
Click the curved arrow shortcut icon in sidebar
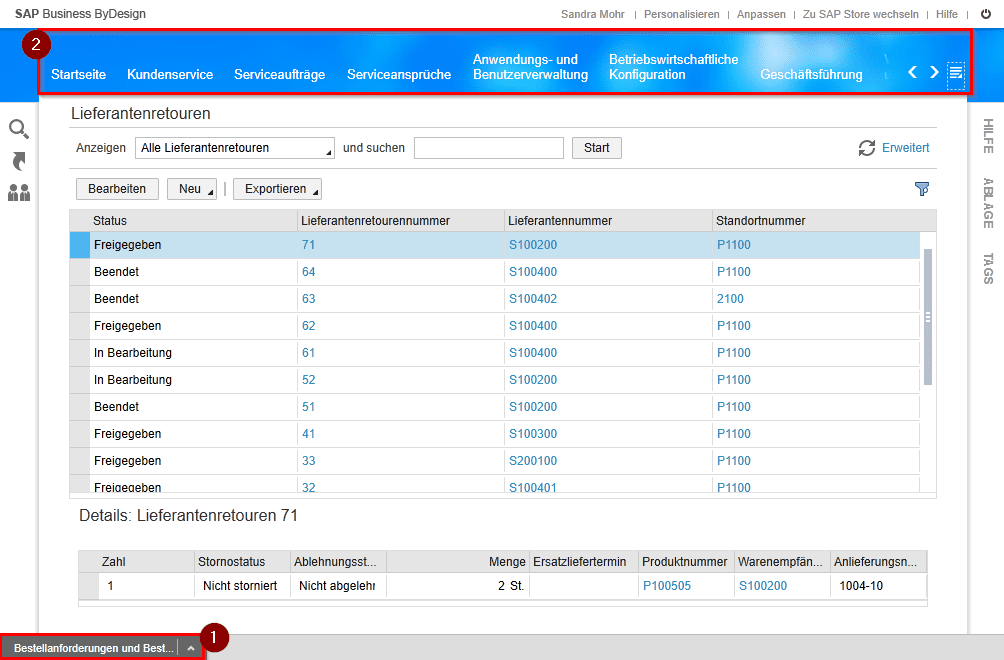19,161
